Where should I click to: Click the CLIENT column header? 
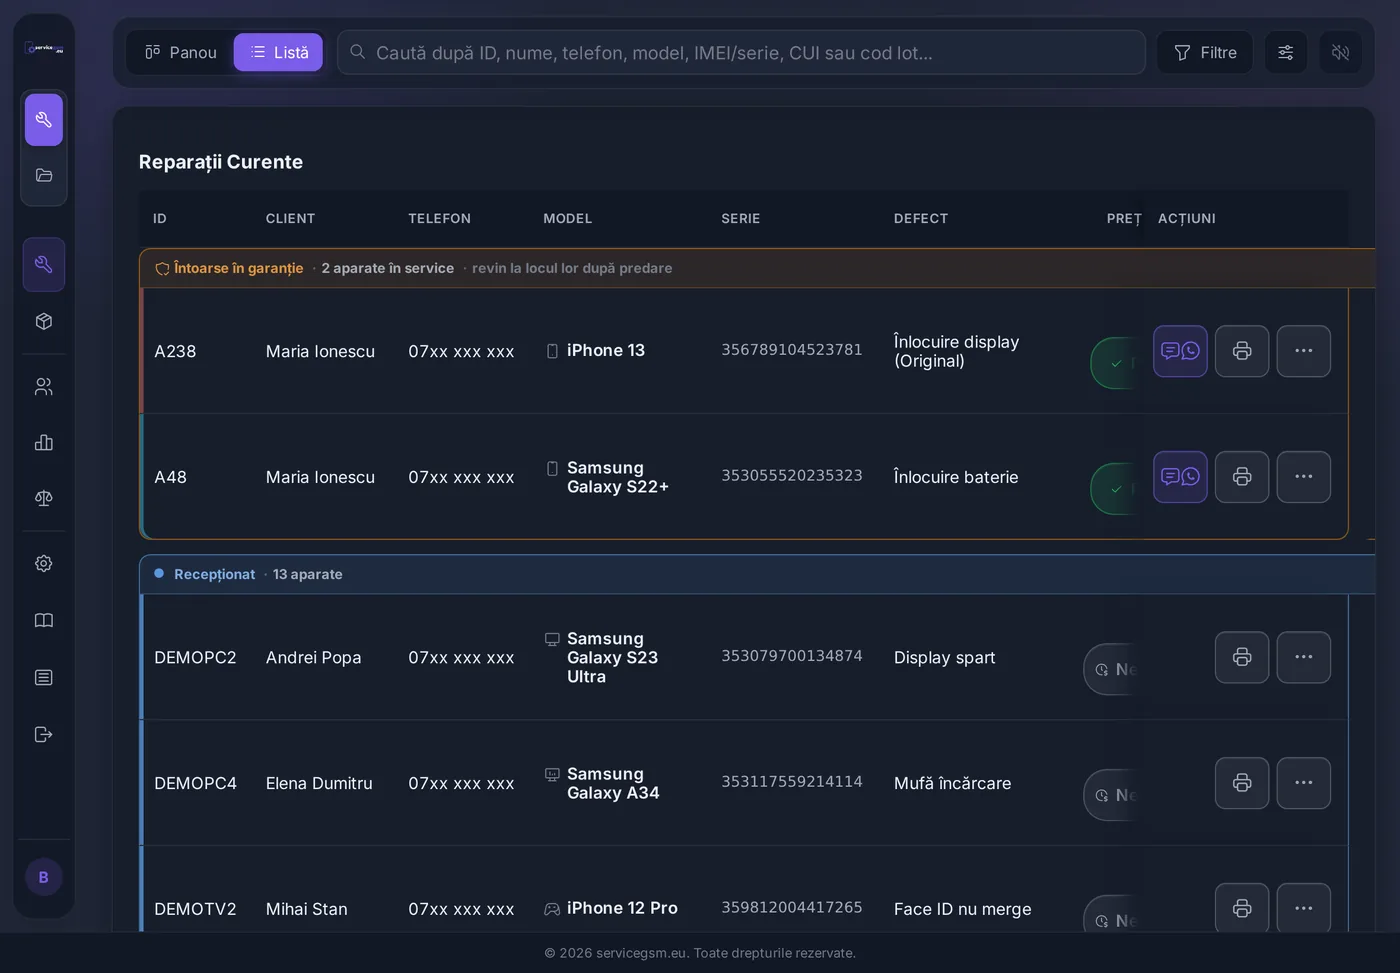[x=290, y=219]
